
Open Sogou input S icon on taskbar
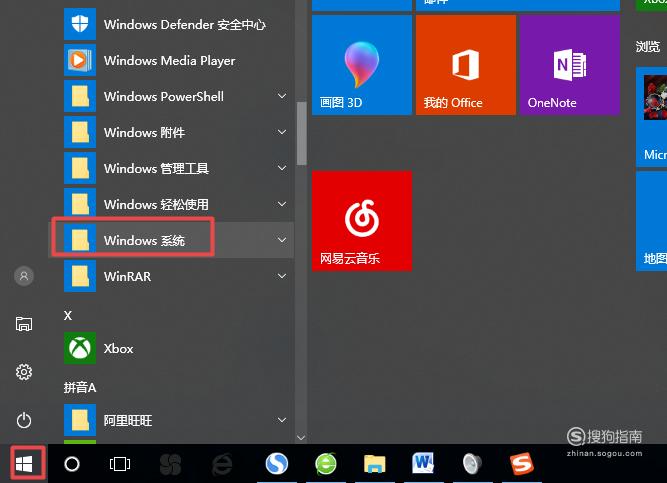pos(522,463)
